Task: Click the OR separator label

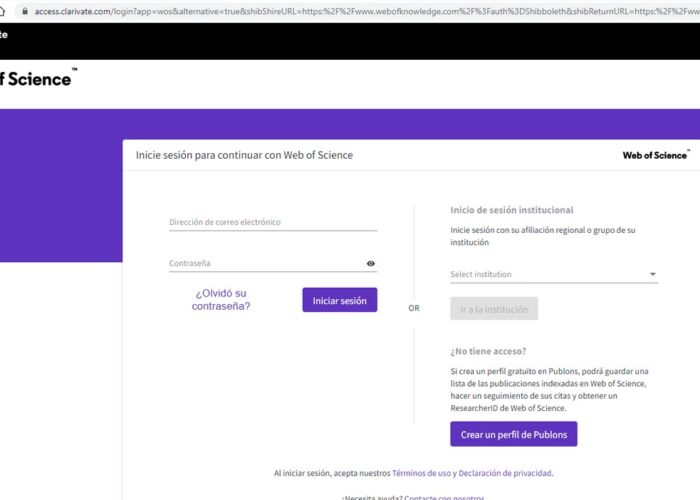Action: [414, 308]
